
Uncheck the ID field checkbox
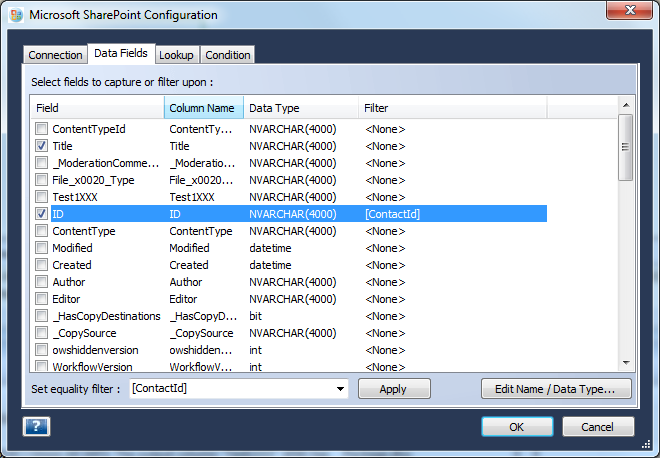(x=41, y=214)
